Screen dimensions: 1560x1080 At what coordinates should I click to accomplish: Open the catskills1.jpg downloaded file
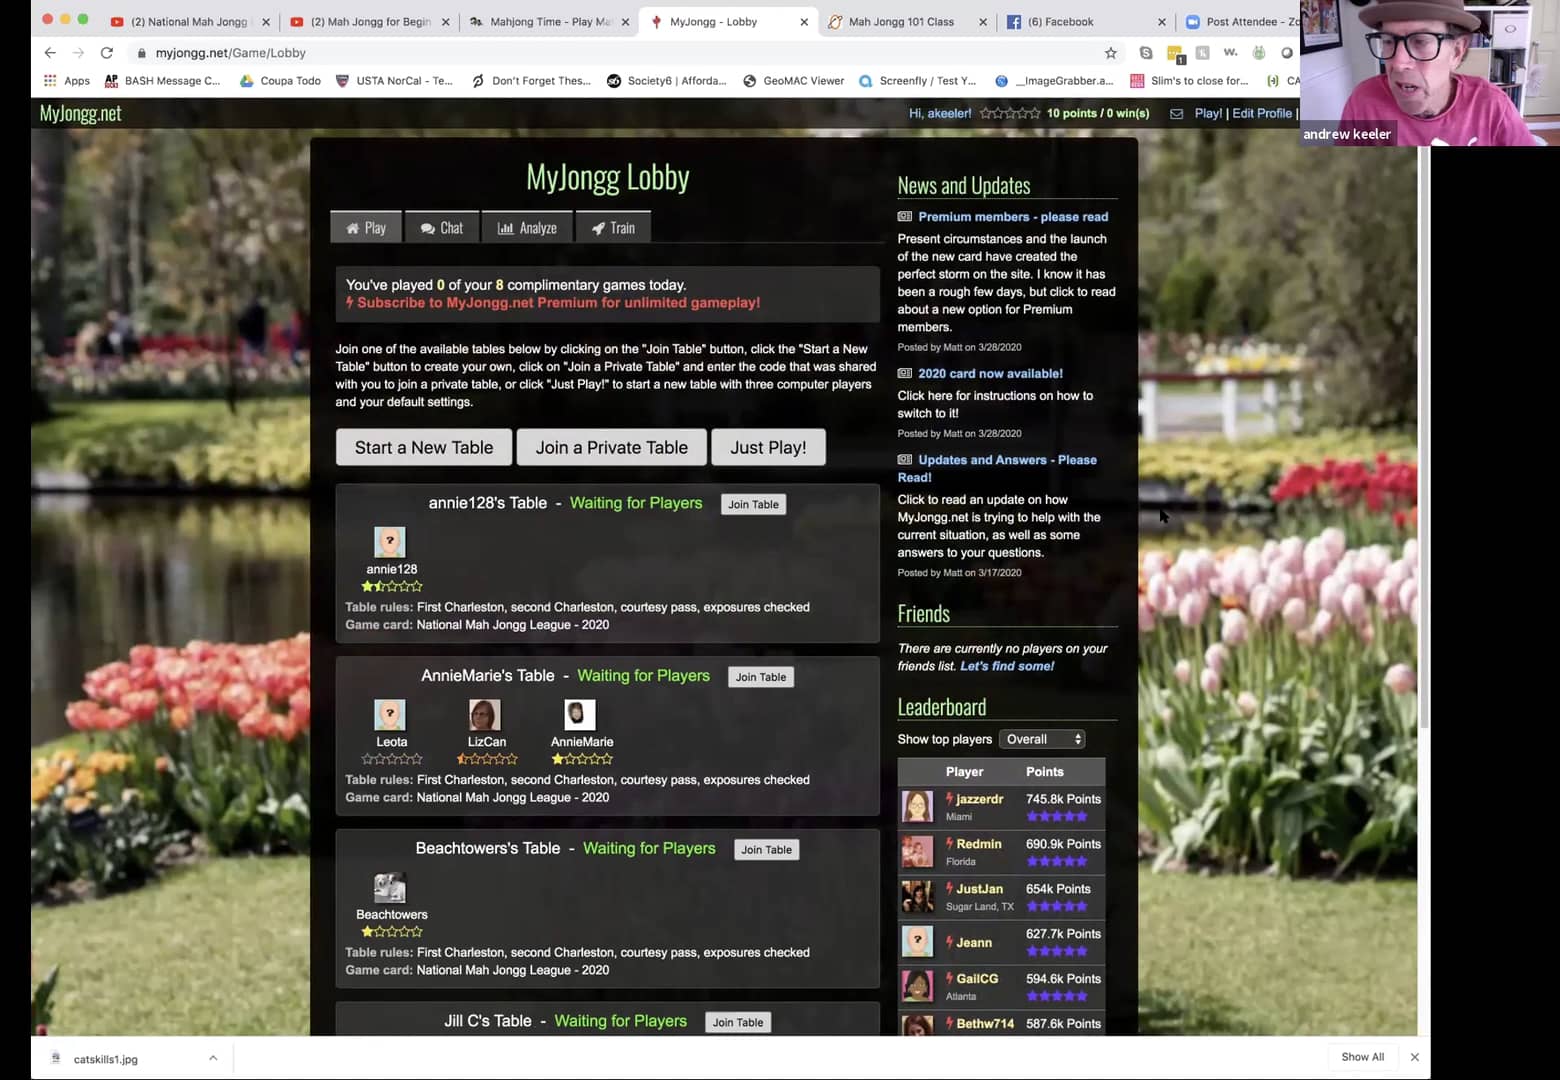(105, 1059)
